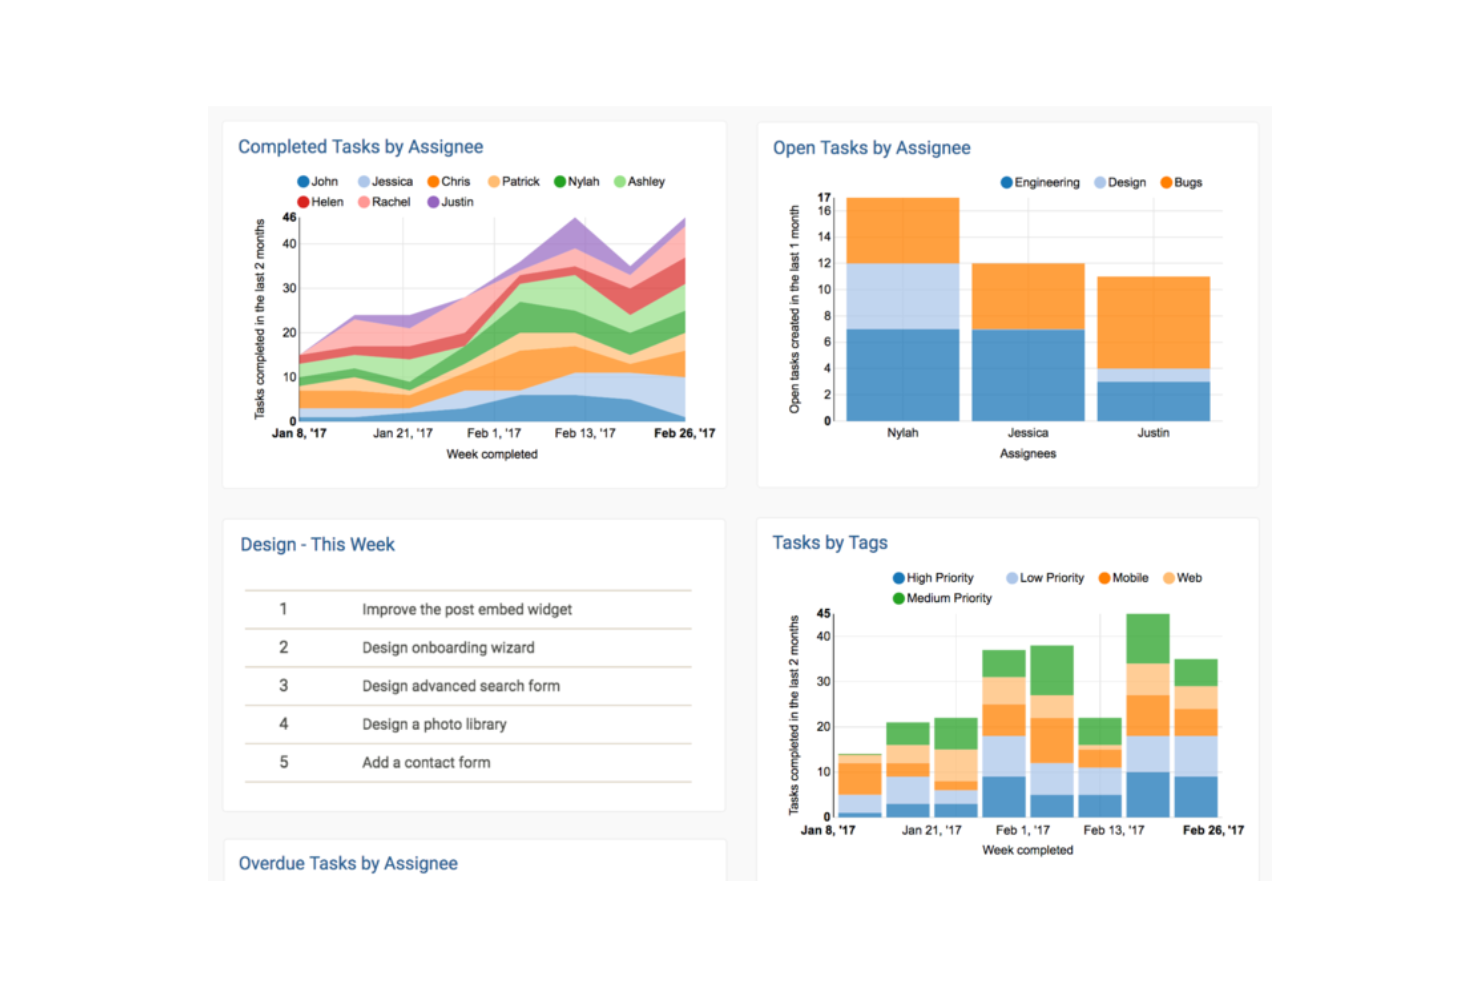
Task: Click the Web legend marker
Action: (x=1170, y=577)
